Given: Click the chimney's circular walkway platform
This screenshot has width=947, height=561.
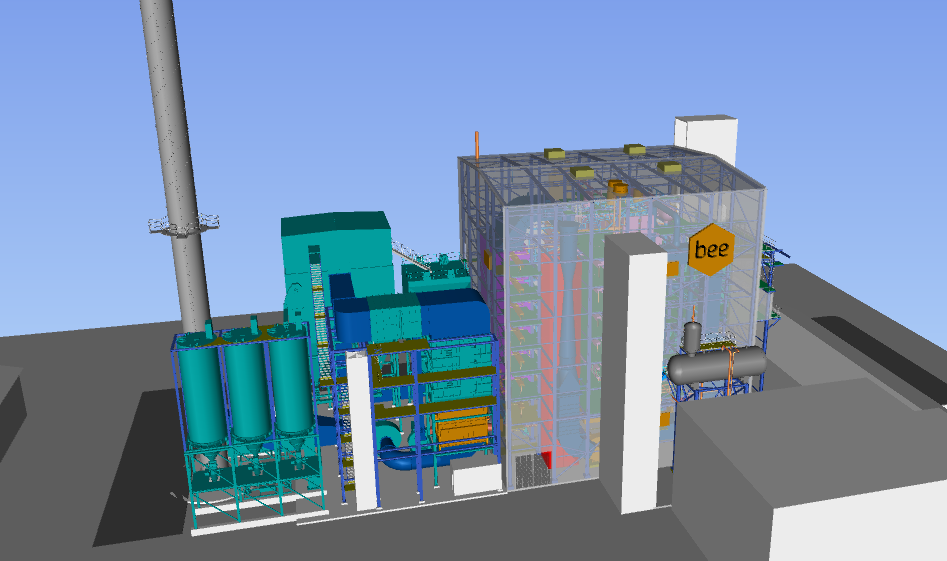Looking at the screenshot, I should pos(183,225).
